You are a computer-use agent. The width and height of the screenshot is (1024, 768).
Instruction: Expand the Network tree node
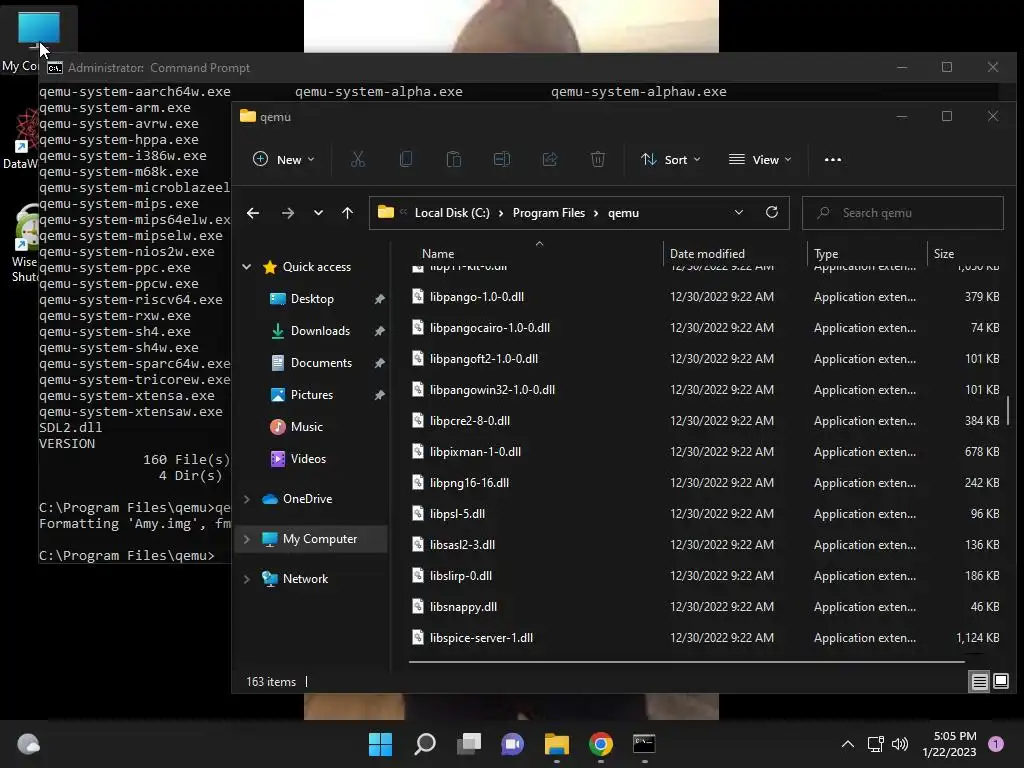pyautogui.click(x=247, y=579)
